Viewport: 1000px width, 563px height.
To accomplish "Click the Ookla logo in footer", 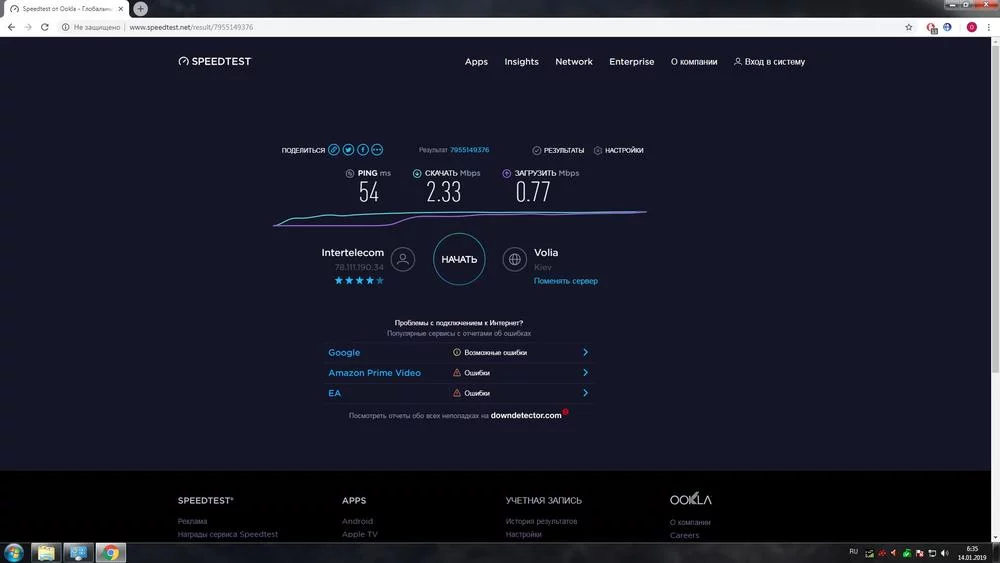I will 691,499.
